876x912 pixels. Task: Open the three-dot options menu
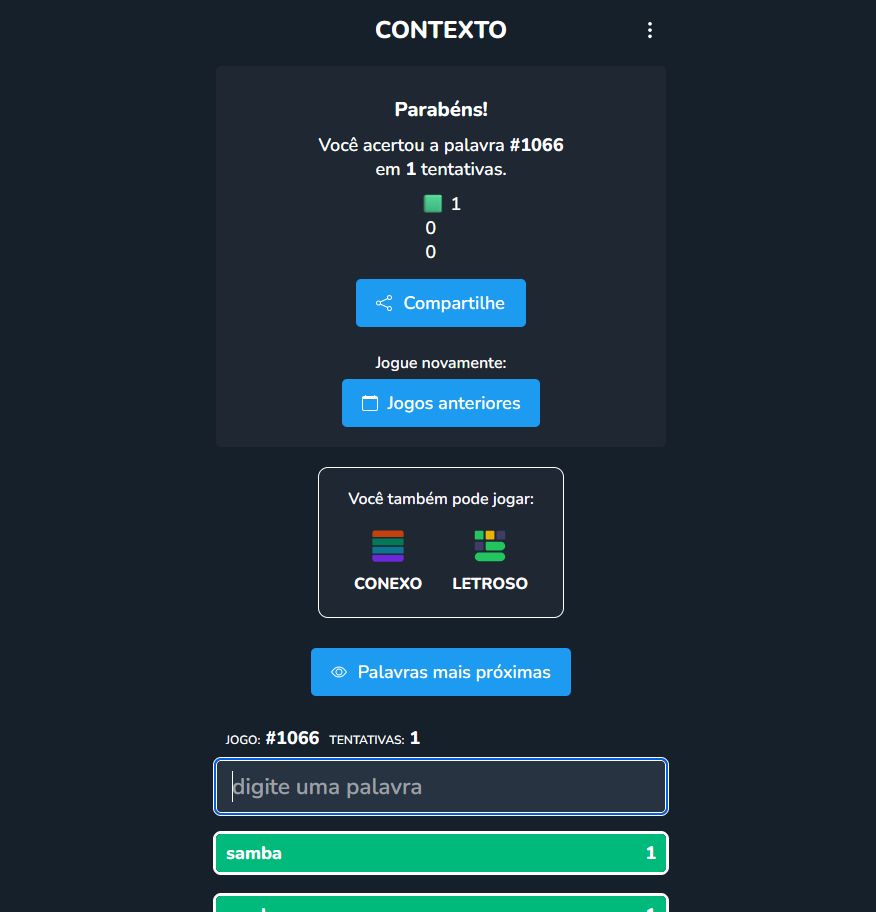[x=650, y=30]
